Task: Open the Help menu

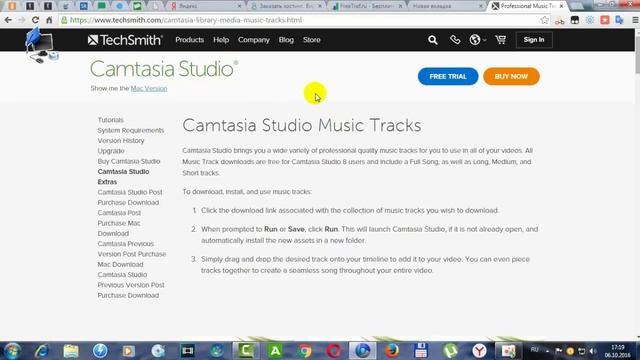Action: click(221, 40)
